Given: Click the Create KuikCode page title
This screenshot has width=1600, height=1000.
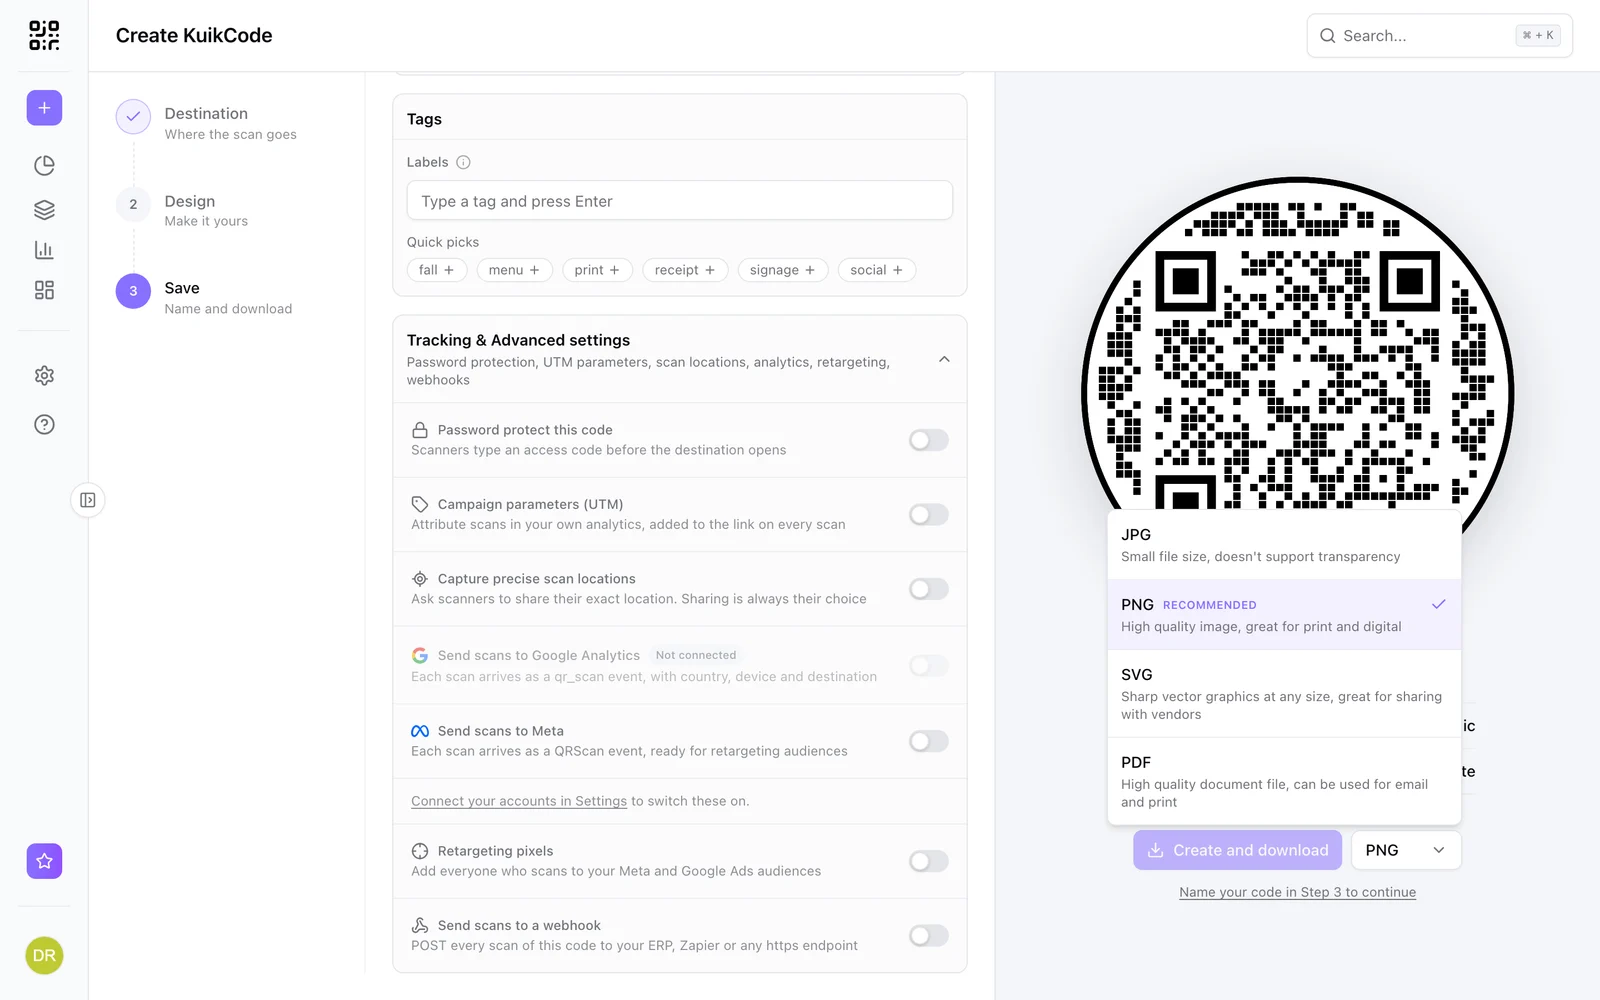Looking at the screenshot, I should pos(194,35).
